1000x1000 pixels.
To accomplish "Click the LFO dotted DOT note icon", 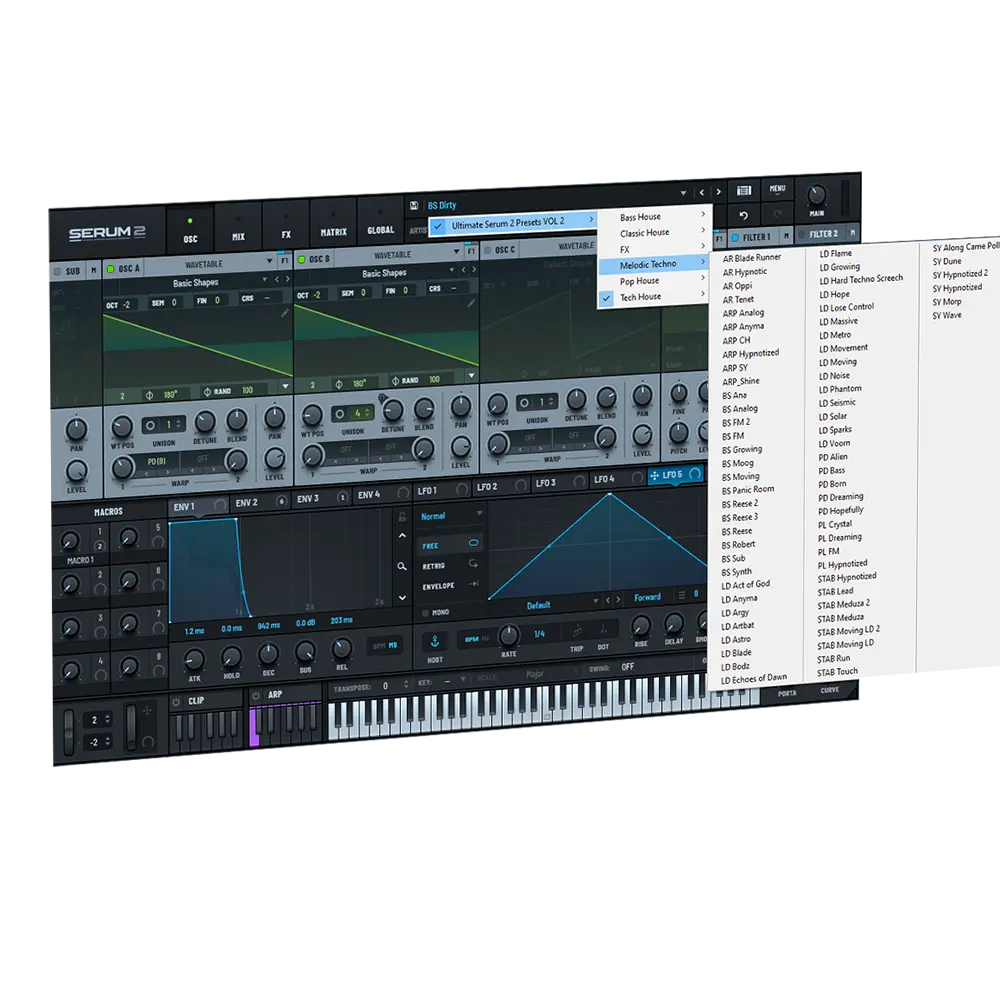I will coord(603,630).
